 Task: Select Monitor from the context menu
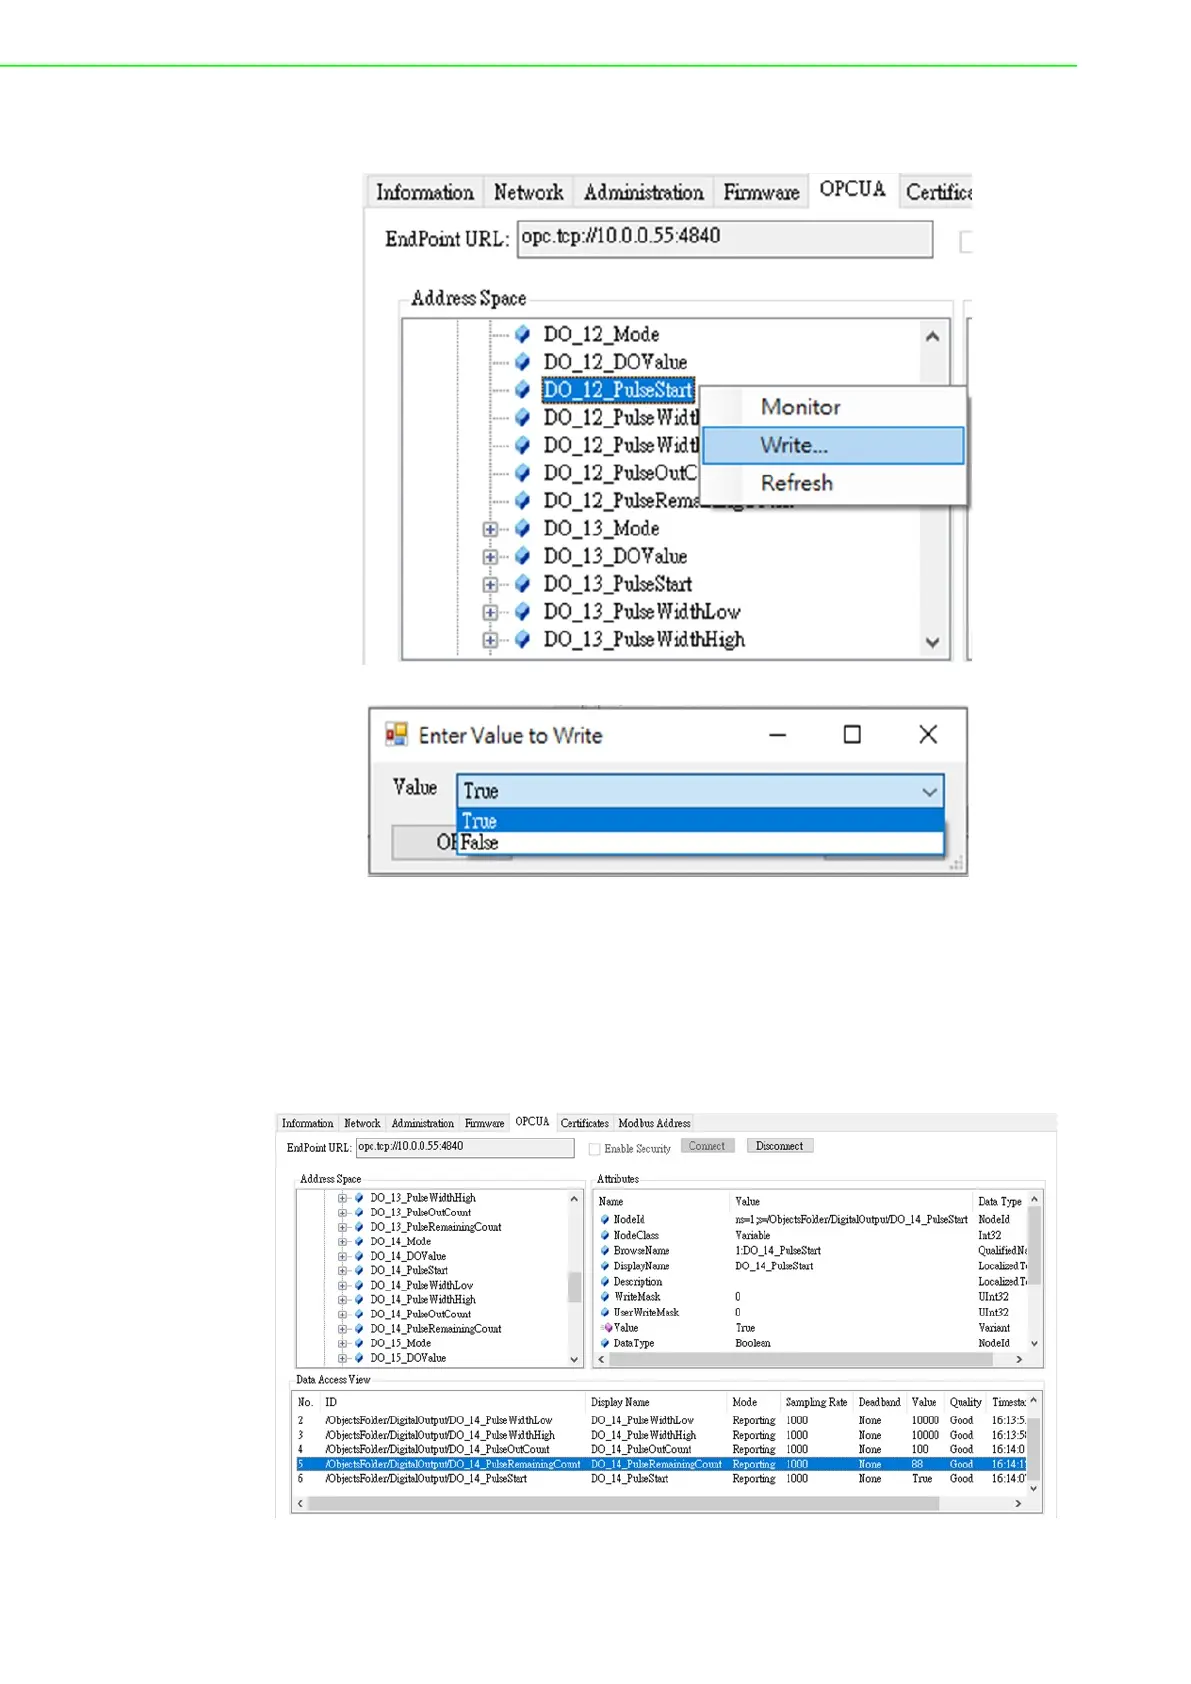click(834, 407)
